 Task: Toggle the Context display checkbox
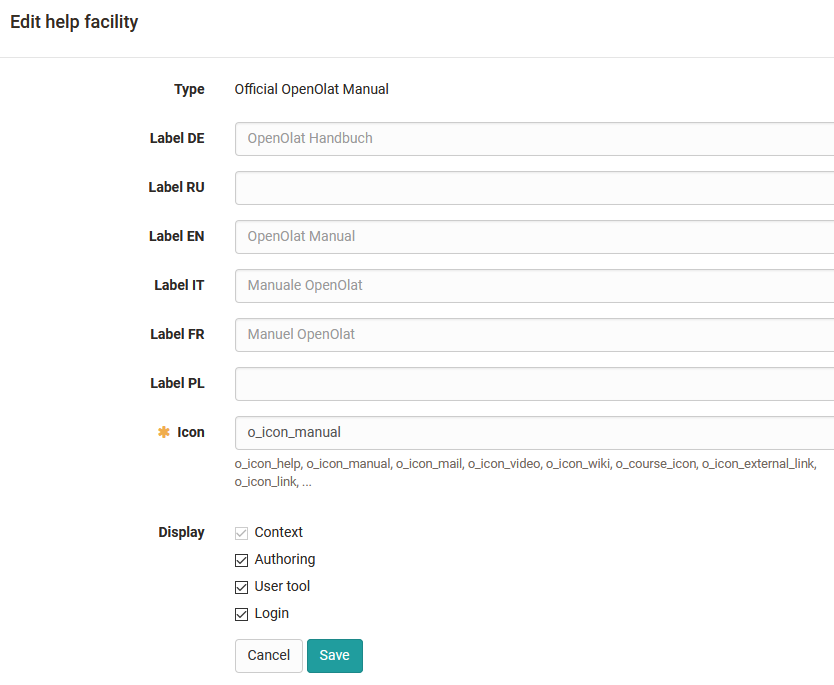click(241, 533)
